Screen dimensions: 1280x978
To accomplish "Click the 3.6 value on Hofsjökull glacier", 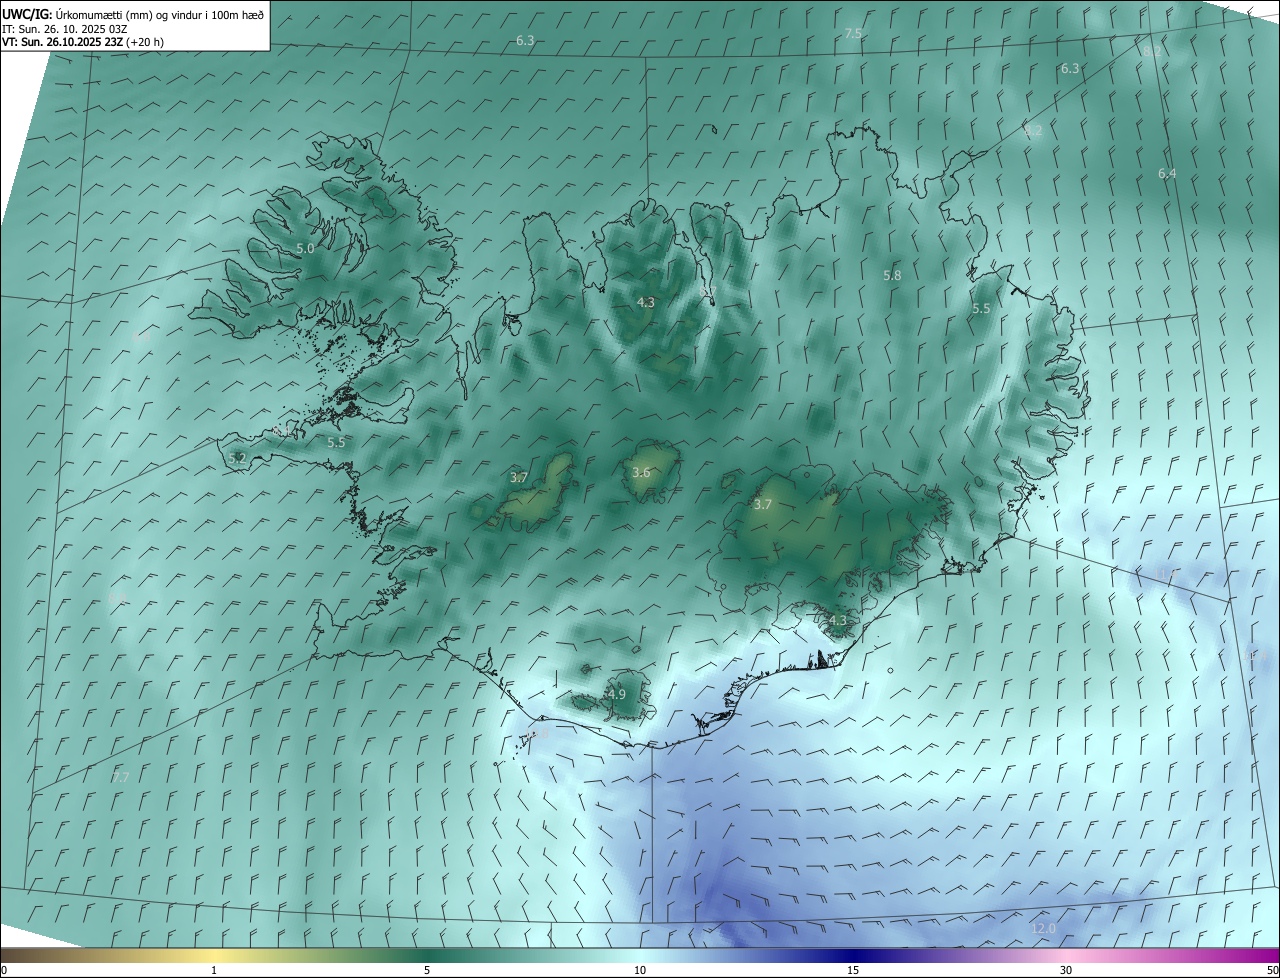I will (x=641, y=473).
